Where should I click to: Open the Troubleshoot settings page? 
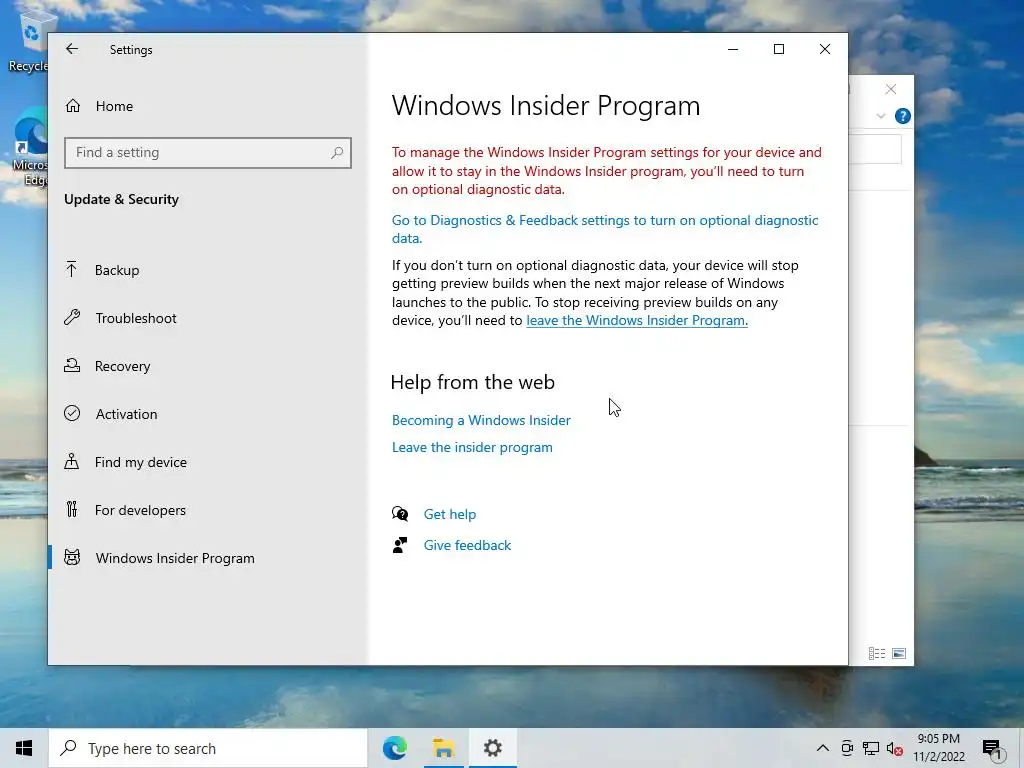click(208, 318)
